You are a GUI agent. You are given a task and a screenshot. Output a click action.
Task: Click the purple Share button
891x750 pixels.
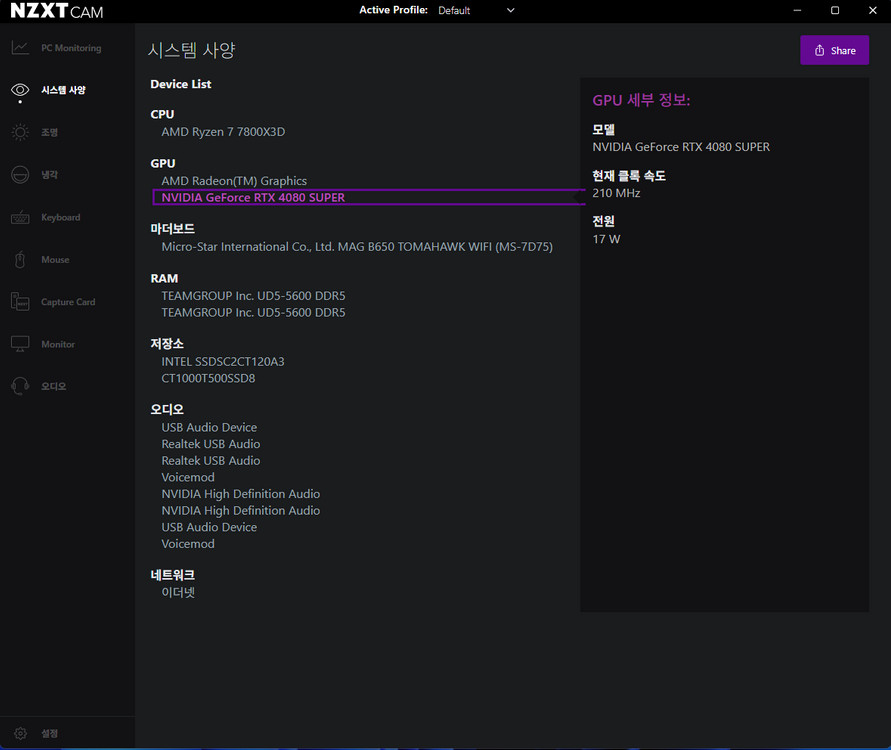[x=834, y=50]
